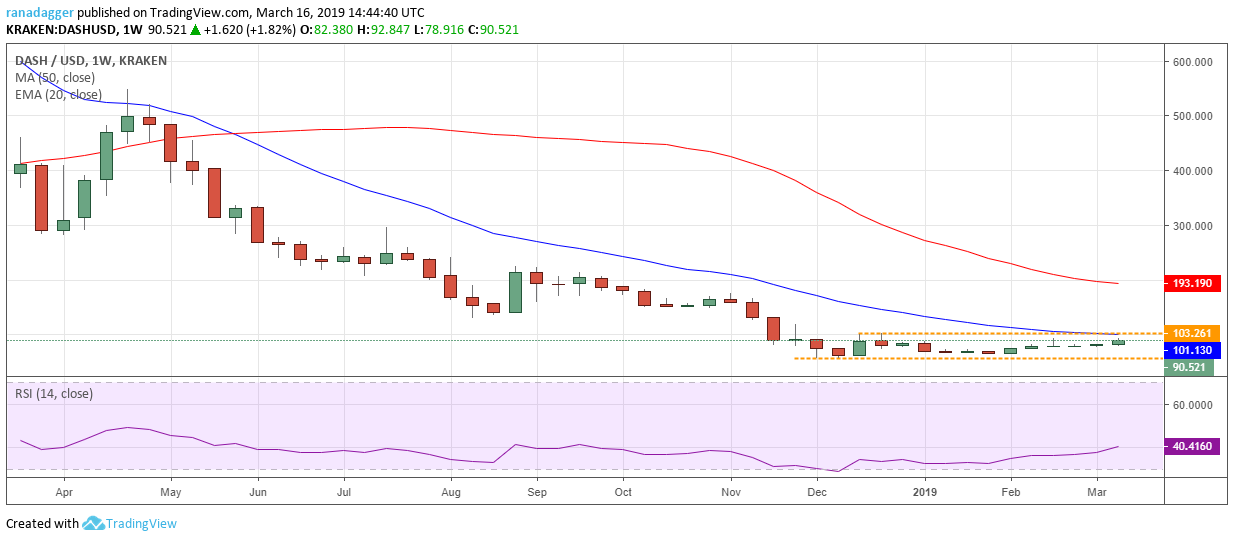This screenshot has width=1234, height=541.
Task: Click the 'Created with TradingView' footer text
Action: (91, 523)
